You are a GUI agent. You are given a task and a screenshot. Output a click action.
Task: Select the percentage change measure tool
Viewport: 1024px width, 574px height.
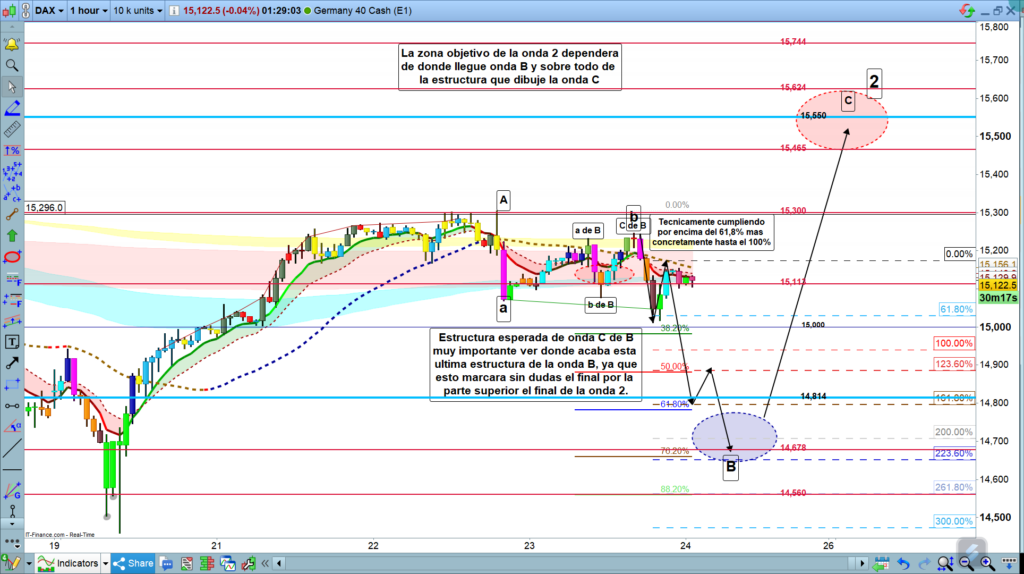click(12, 150)
